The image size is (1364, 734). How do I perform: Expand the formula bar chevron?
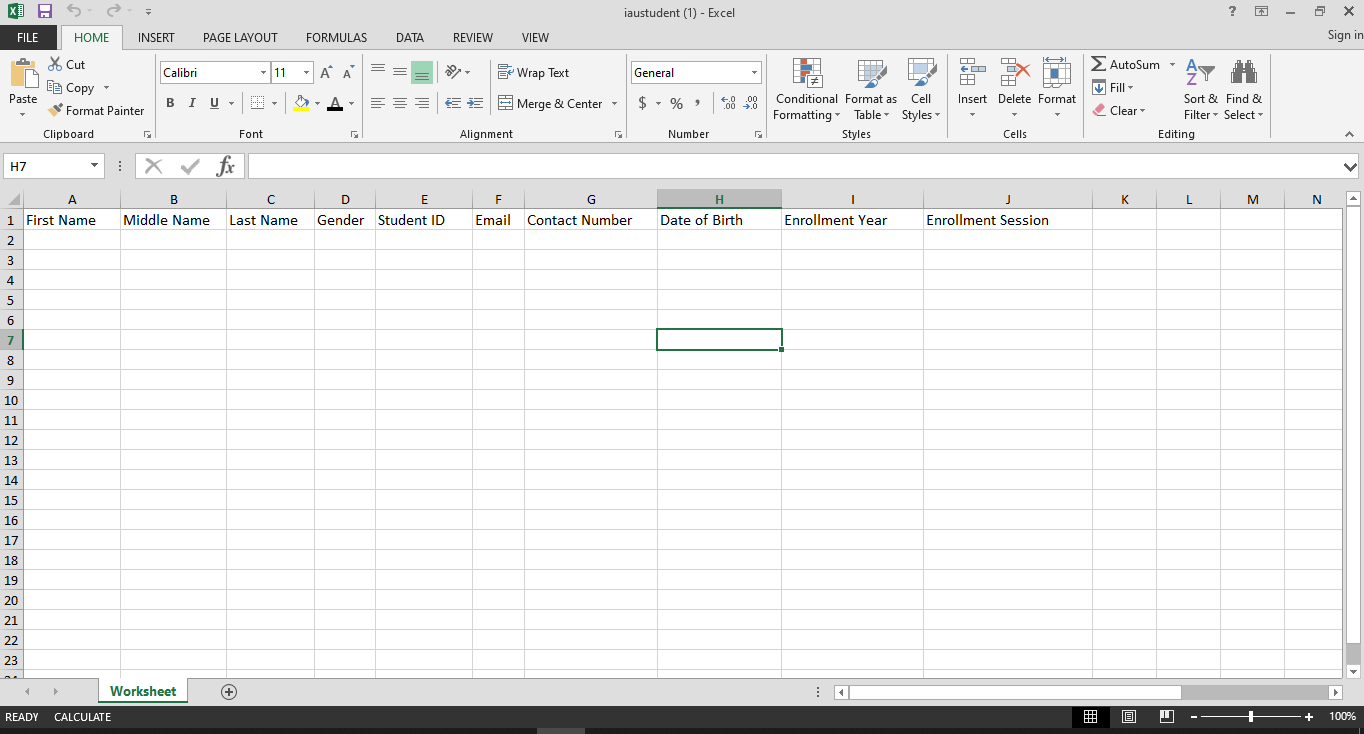point(1351,167)
